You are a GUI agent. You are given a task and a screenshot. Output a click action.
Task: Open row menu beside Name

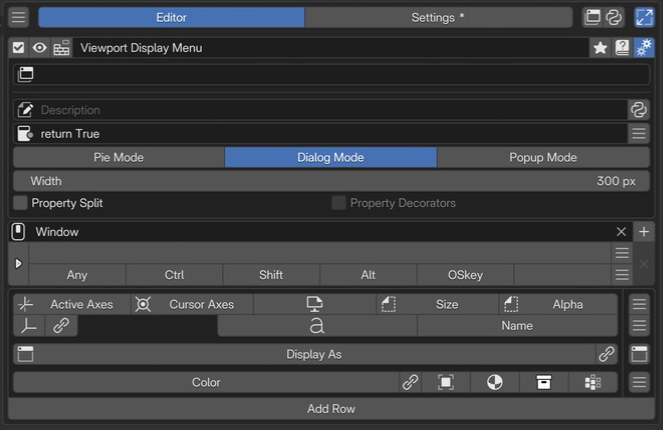[x=639, y=326]
